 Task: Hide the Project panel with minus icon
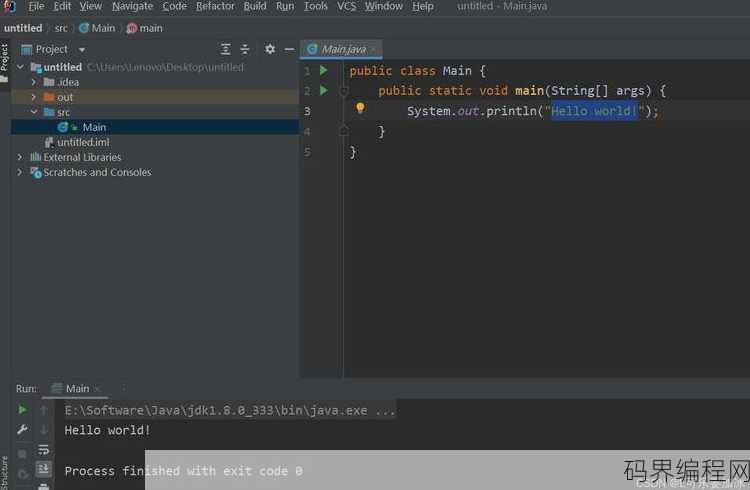pyautogui.click(x=289, y=49)
